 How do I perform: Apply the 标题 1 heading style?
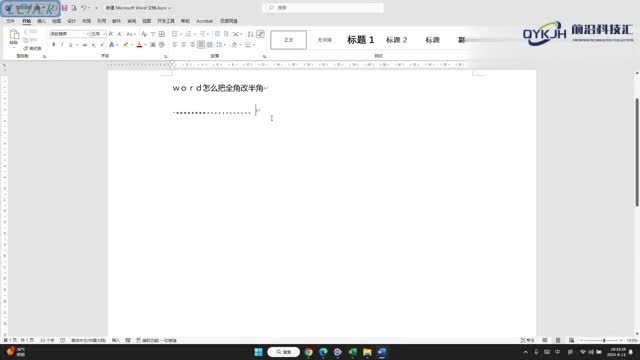[360, 40]
